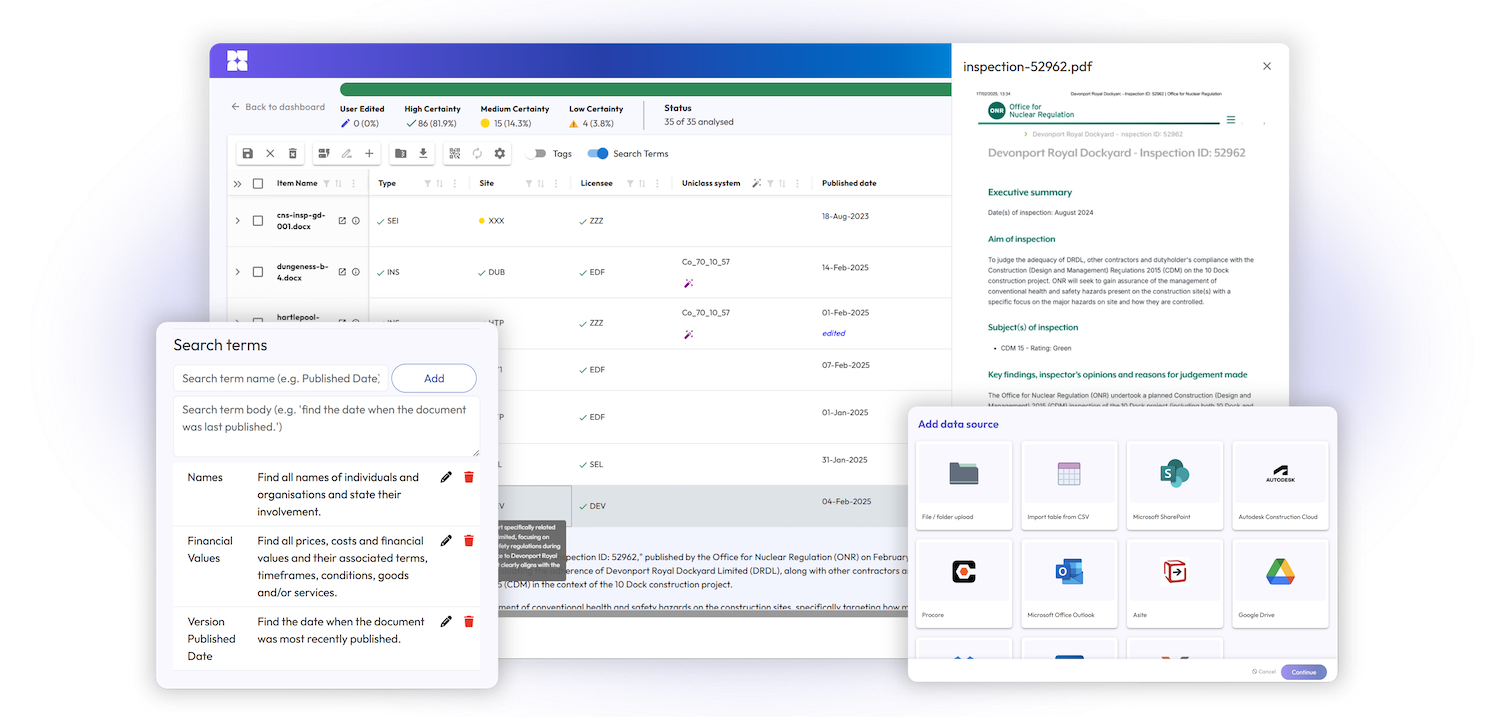The width and height of the screenshot is (1500, 717).
Task: Check the box for cns-insp-gd-001.docx row
Action: coord(258,220)
